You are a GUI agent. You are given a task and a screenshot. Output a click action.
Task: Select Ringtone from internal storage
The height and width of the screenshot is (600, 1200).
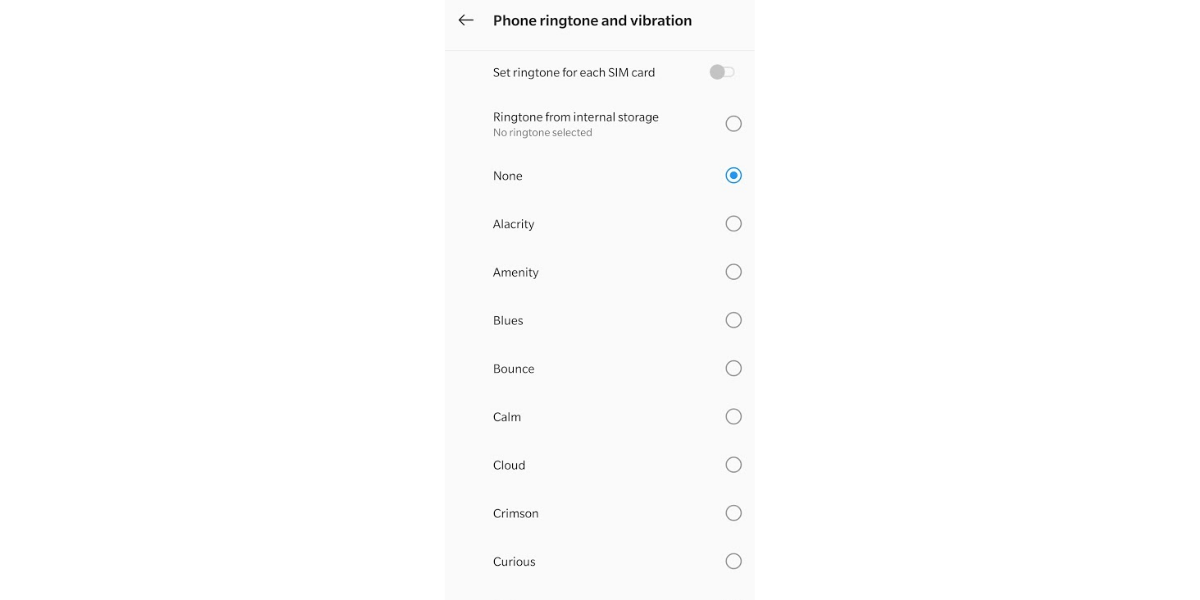tap(733, 123)
